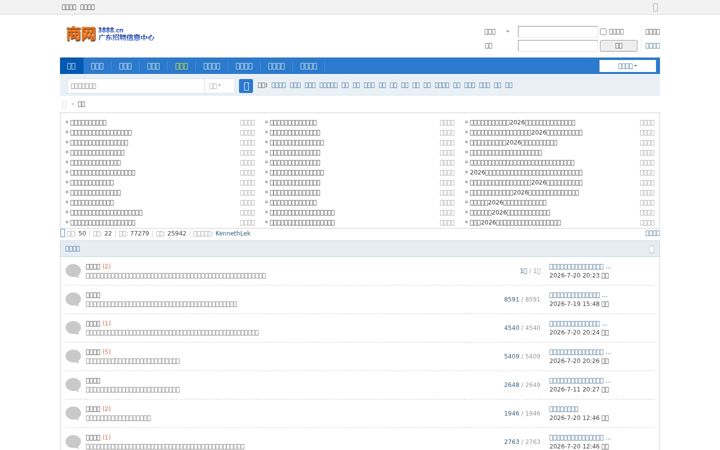The height and width of the screenshot is (450, 720).
Task: Open the white dropdown button at the right end of the blue nav bar
Action: pos(627,66)
